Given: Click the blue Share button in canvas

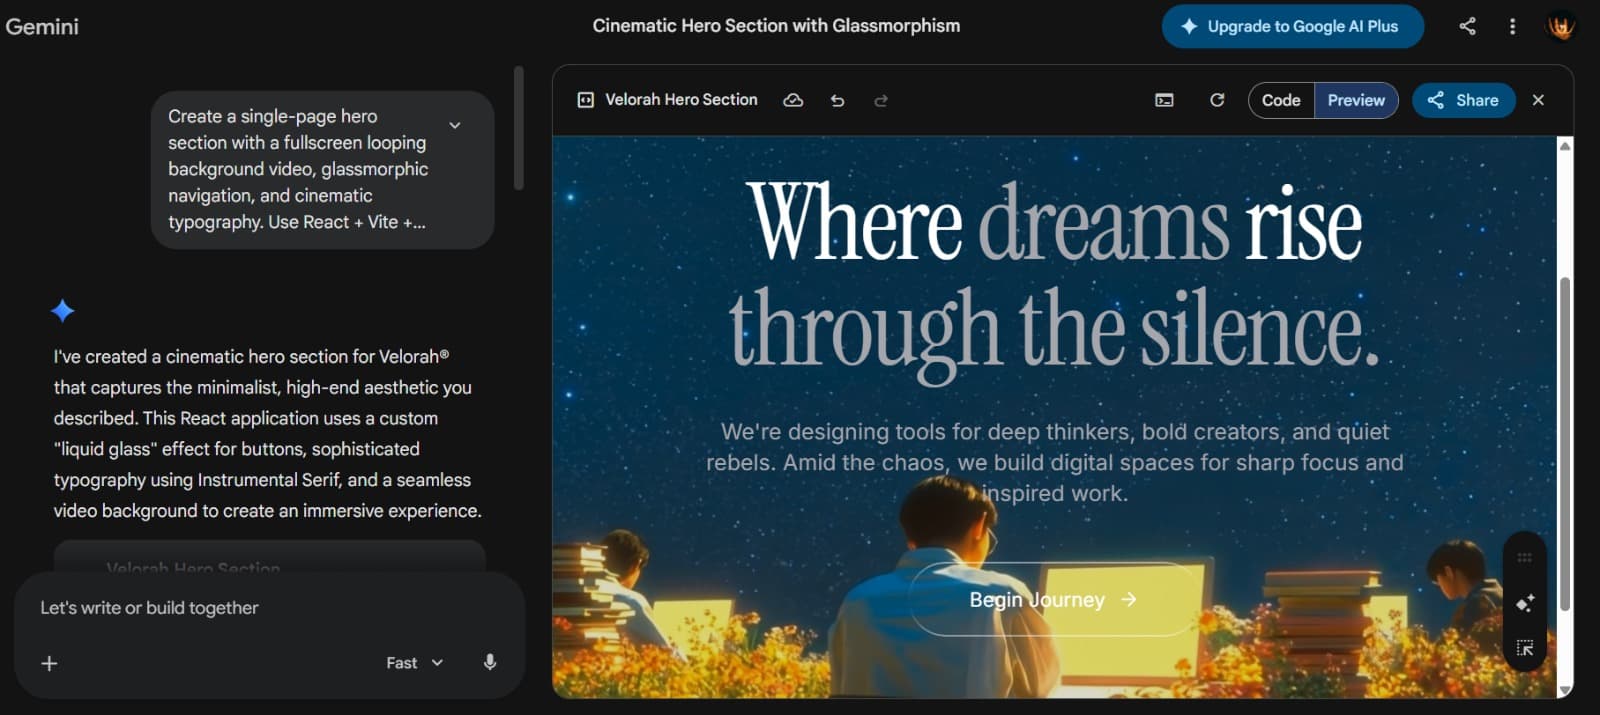Looking at the screenshot, I should 1463,100.
